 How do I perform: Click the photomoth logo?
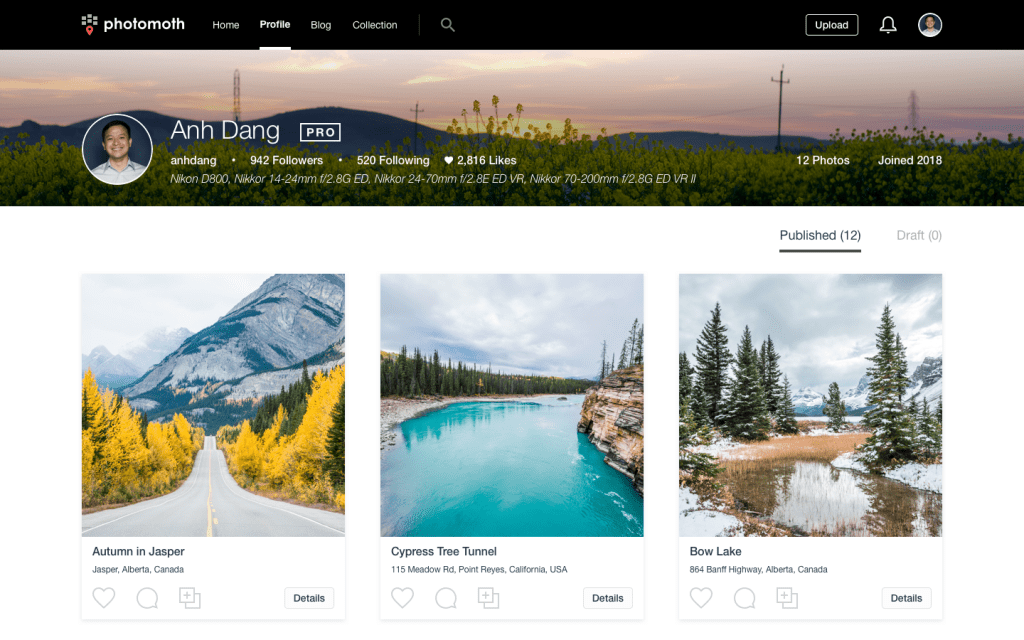[x=133, y=25]
